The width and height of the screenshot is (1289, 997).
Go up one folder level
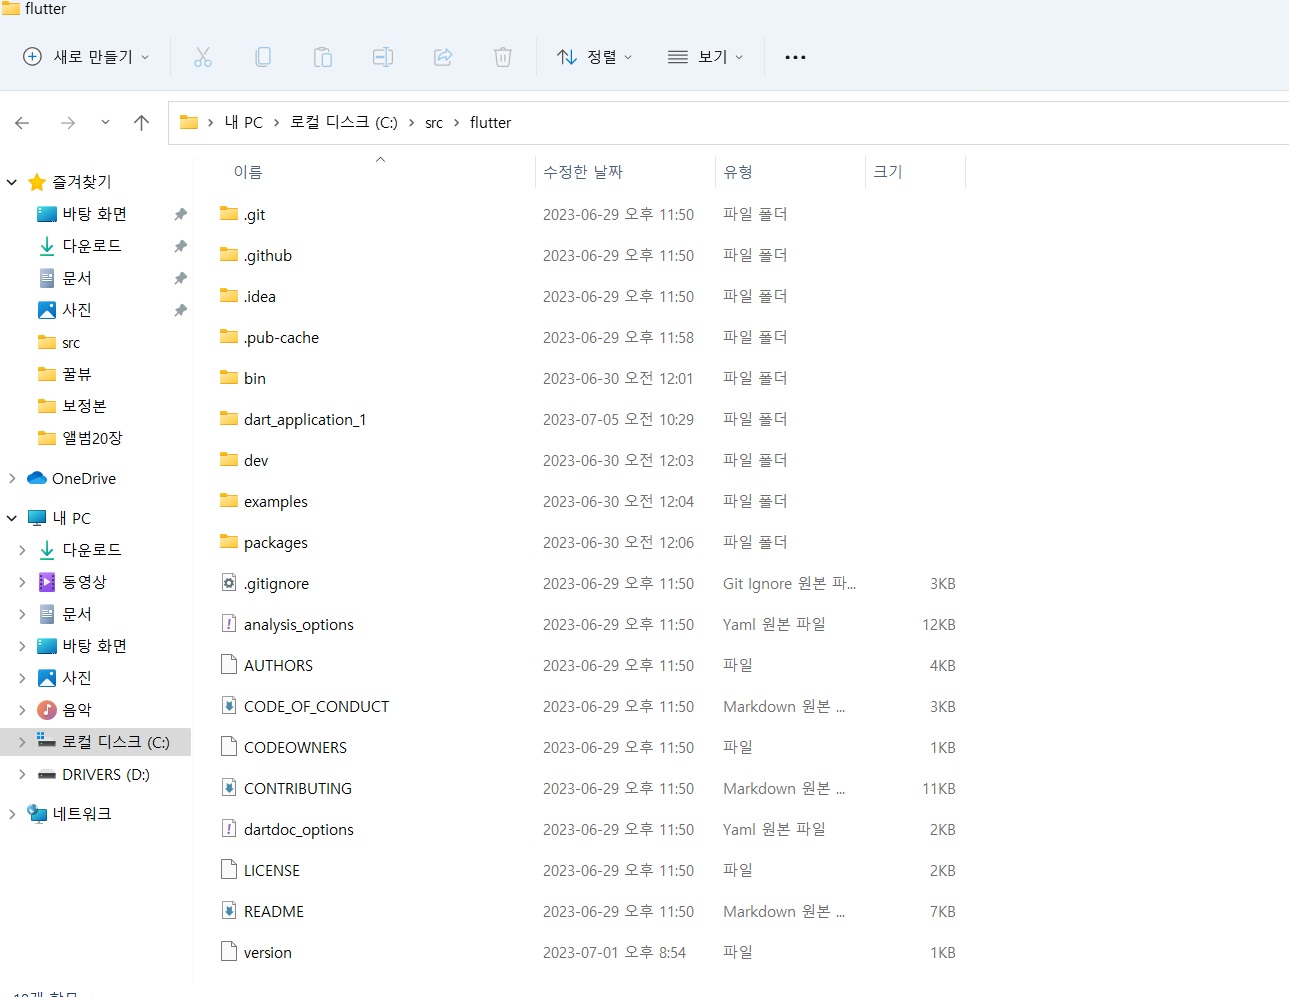[x=141, y=123]
